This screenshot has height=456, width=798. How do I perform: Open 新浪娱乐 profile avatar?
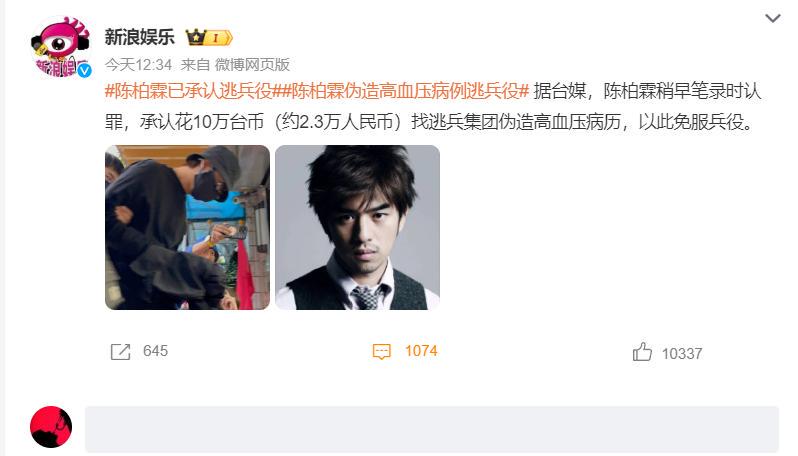coord(60,47)
